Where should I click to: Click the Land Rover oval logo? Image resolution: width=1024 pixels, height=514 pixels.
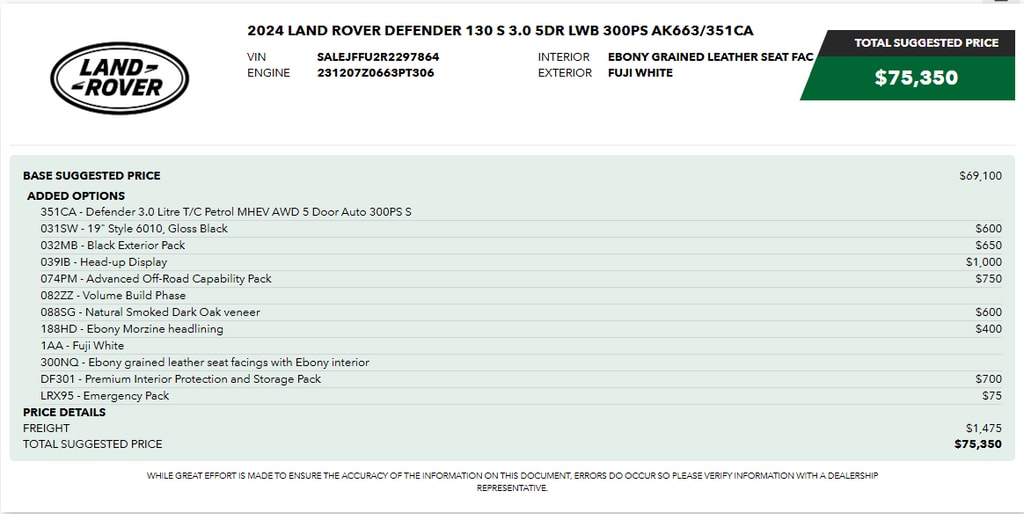120,78
